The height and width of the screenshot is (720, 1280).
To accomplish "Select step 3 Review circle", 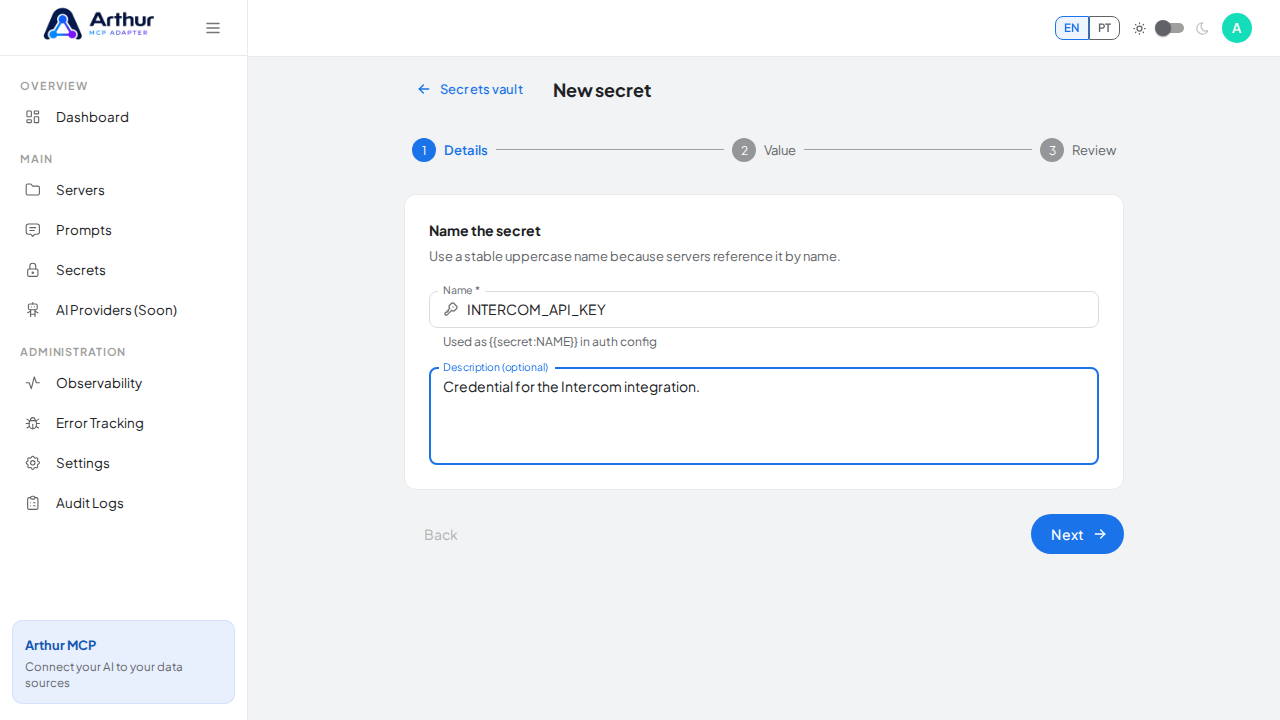I will pyautogui.click(x=1052, y=150).
